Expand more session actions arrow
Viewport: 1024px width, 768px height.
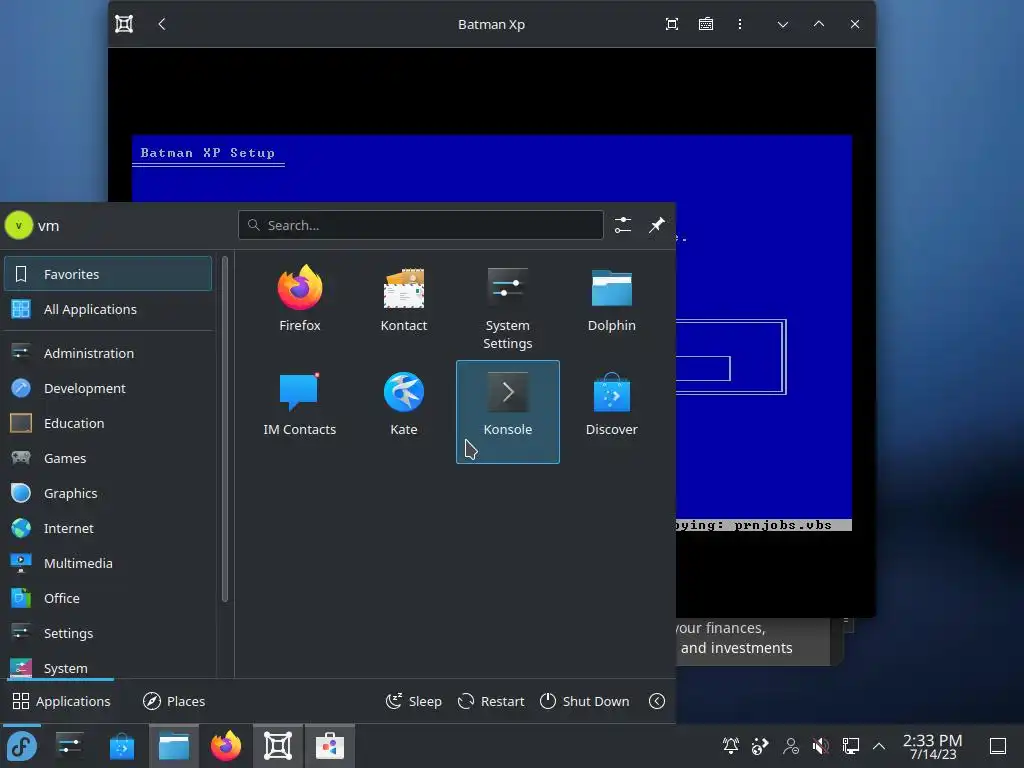coord(657,701)
